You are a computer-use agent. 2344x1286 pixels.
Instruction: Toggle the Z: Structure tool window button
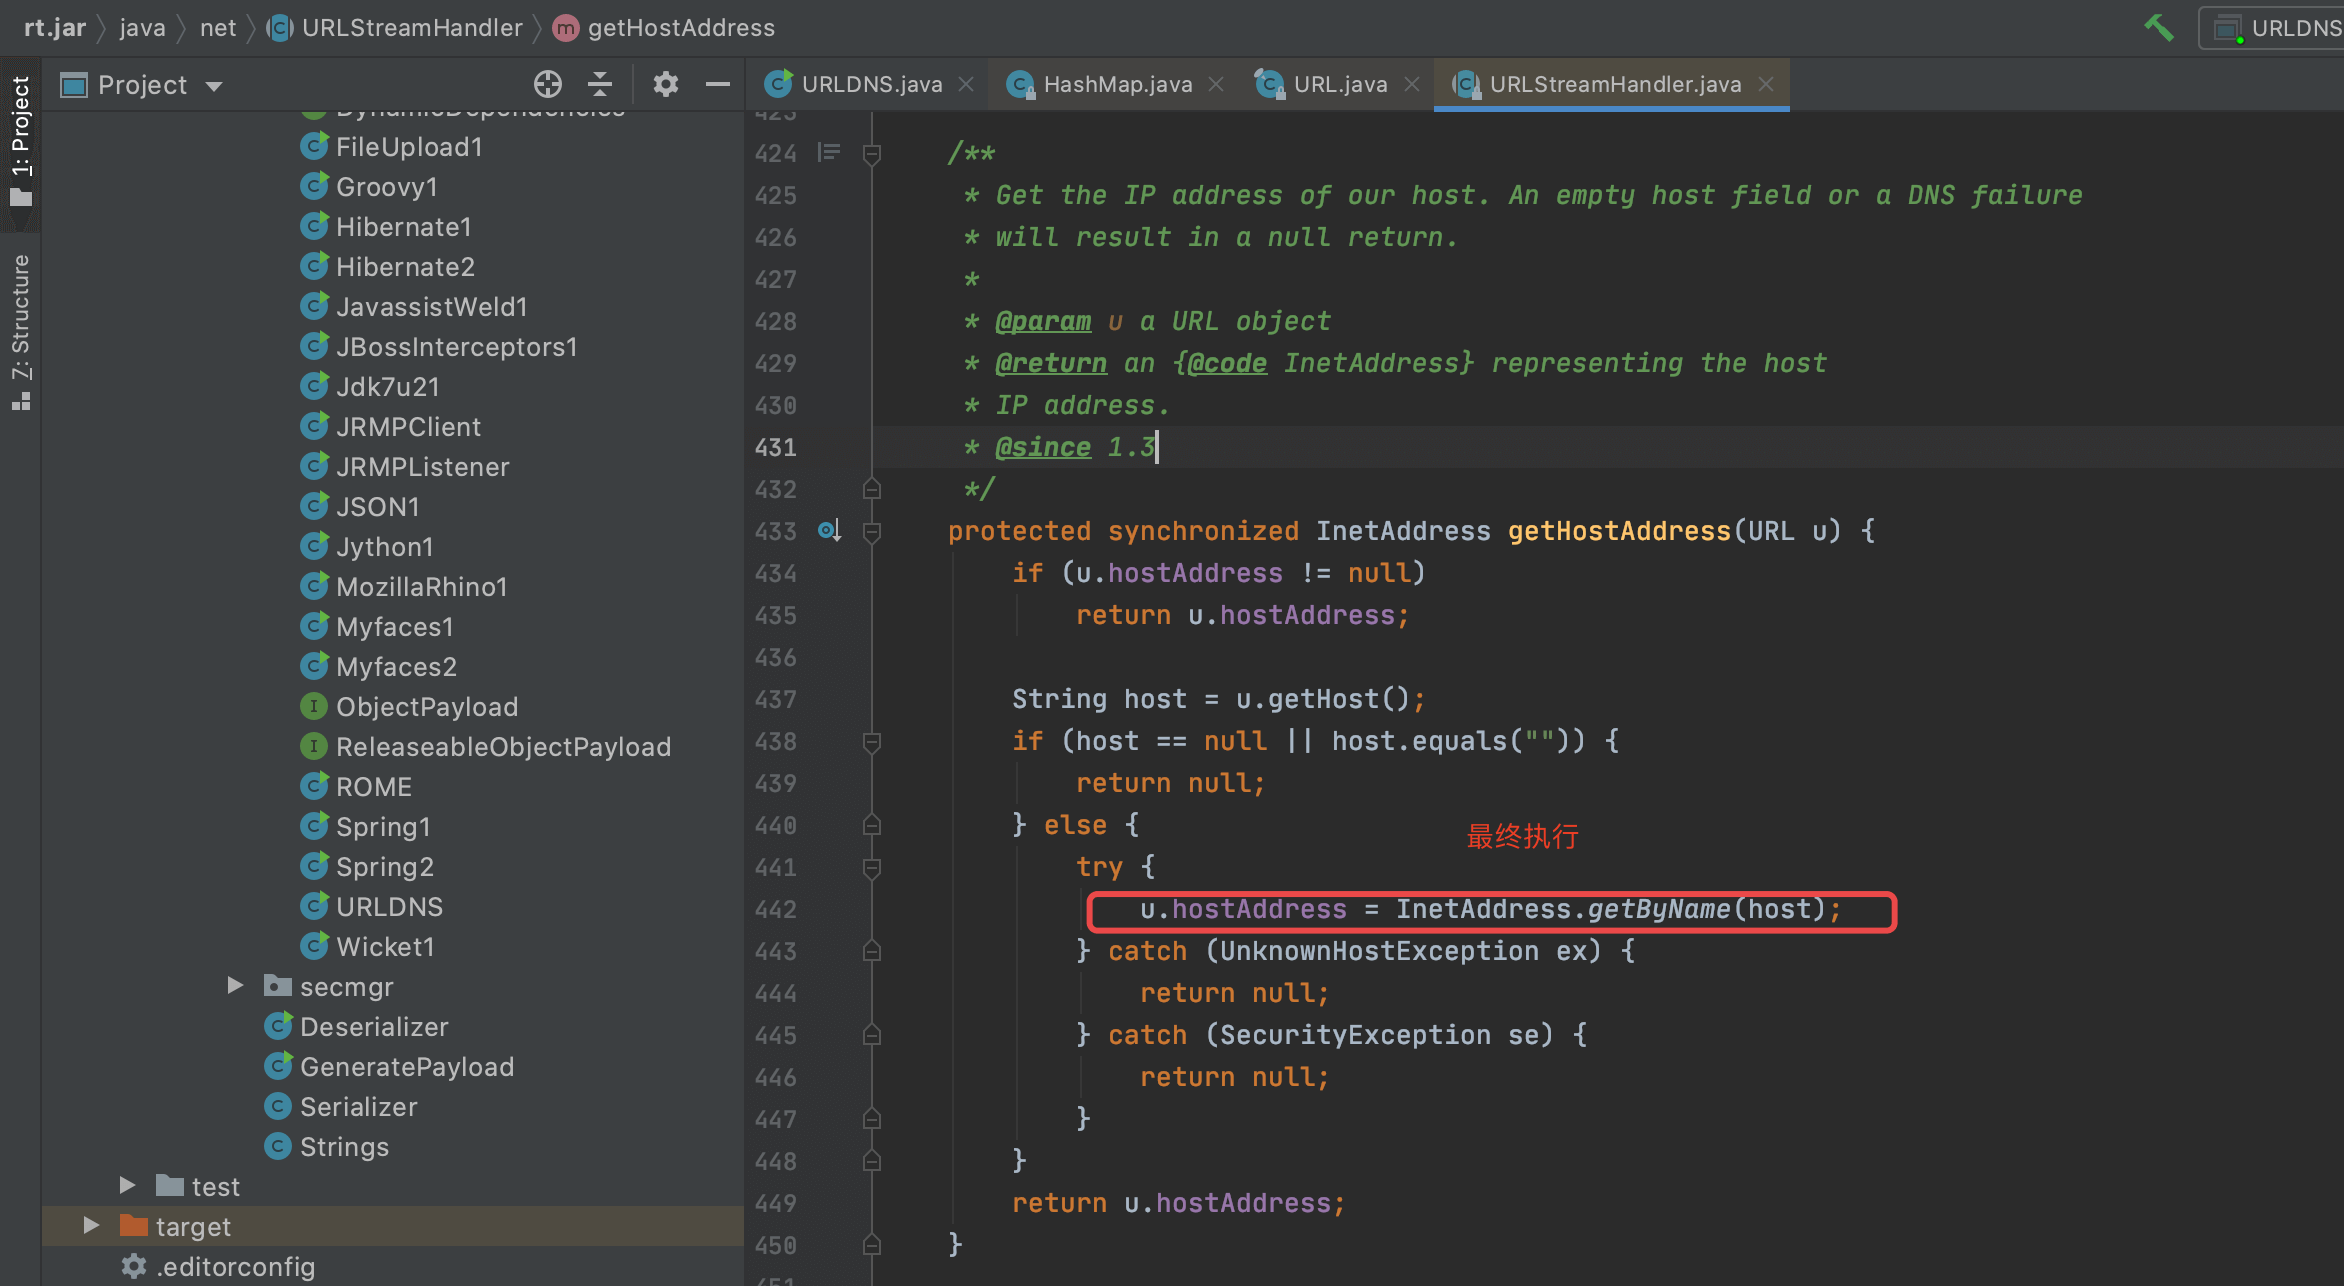tap(20, 332)
